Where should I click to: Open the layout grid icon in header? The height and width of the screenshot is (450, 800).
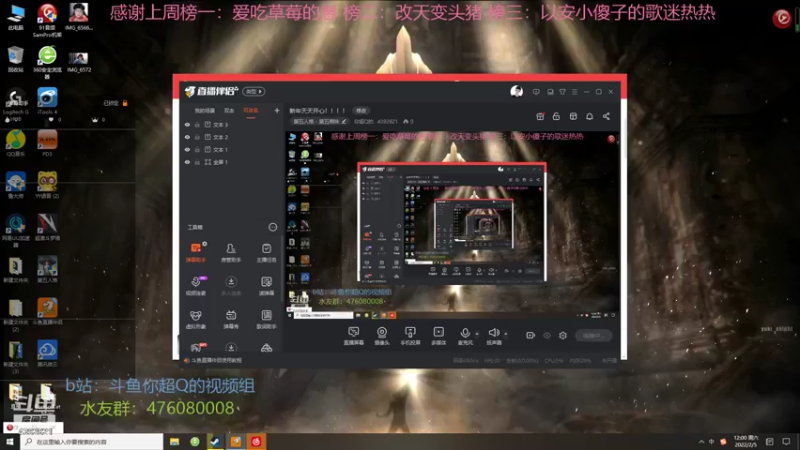[x=573, y=116]
